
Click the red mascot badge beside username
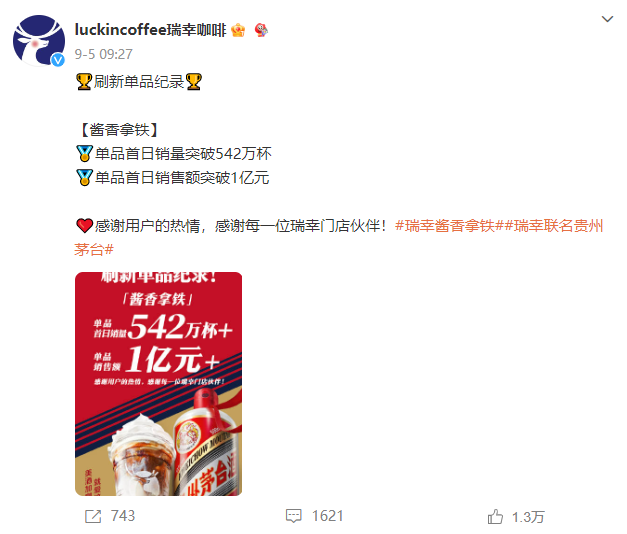261,30
